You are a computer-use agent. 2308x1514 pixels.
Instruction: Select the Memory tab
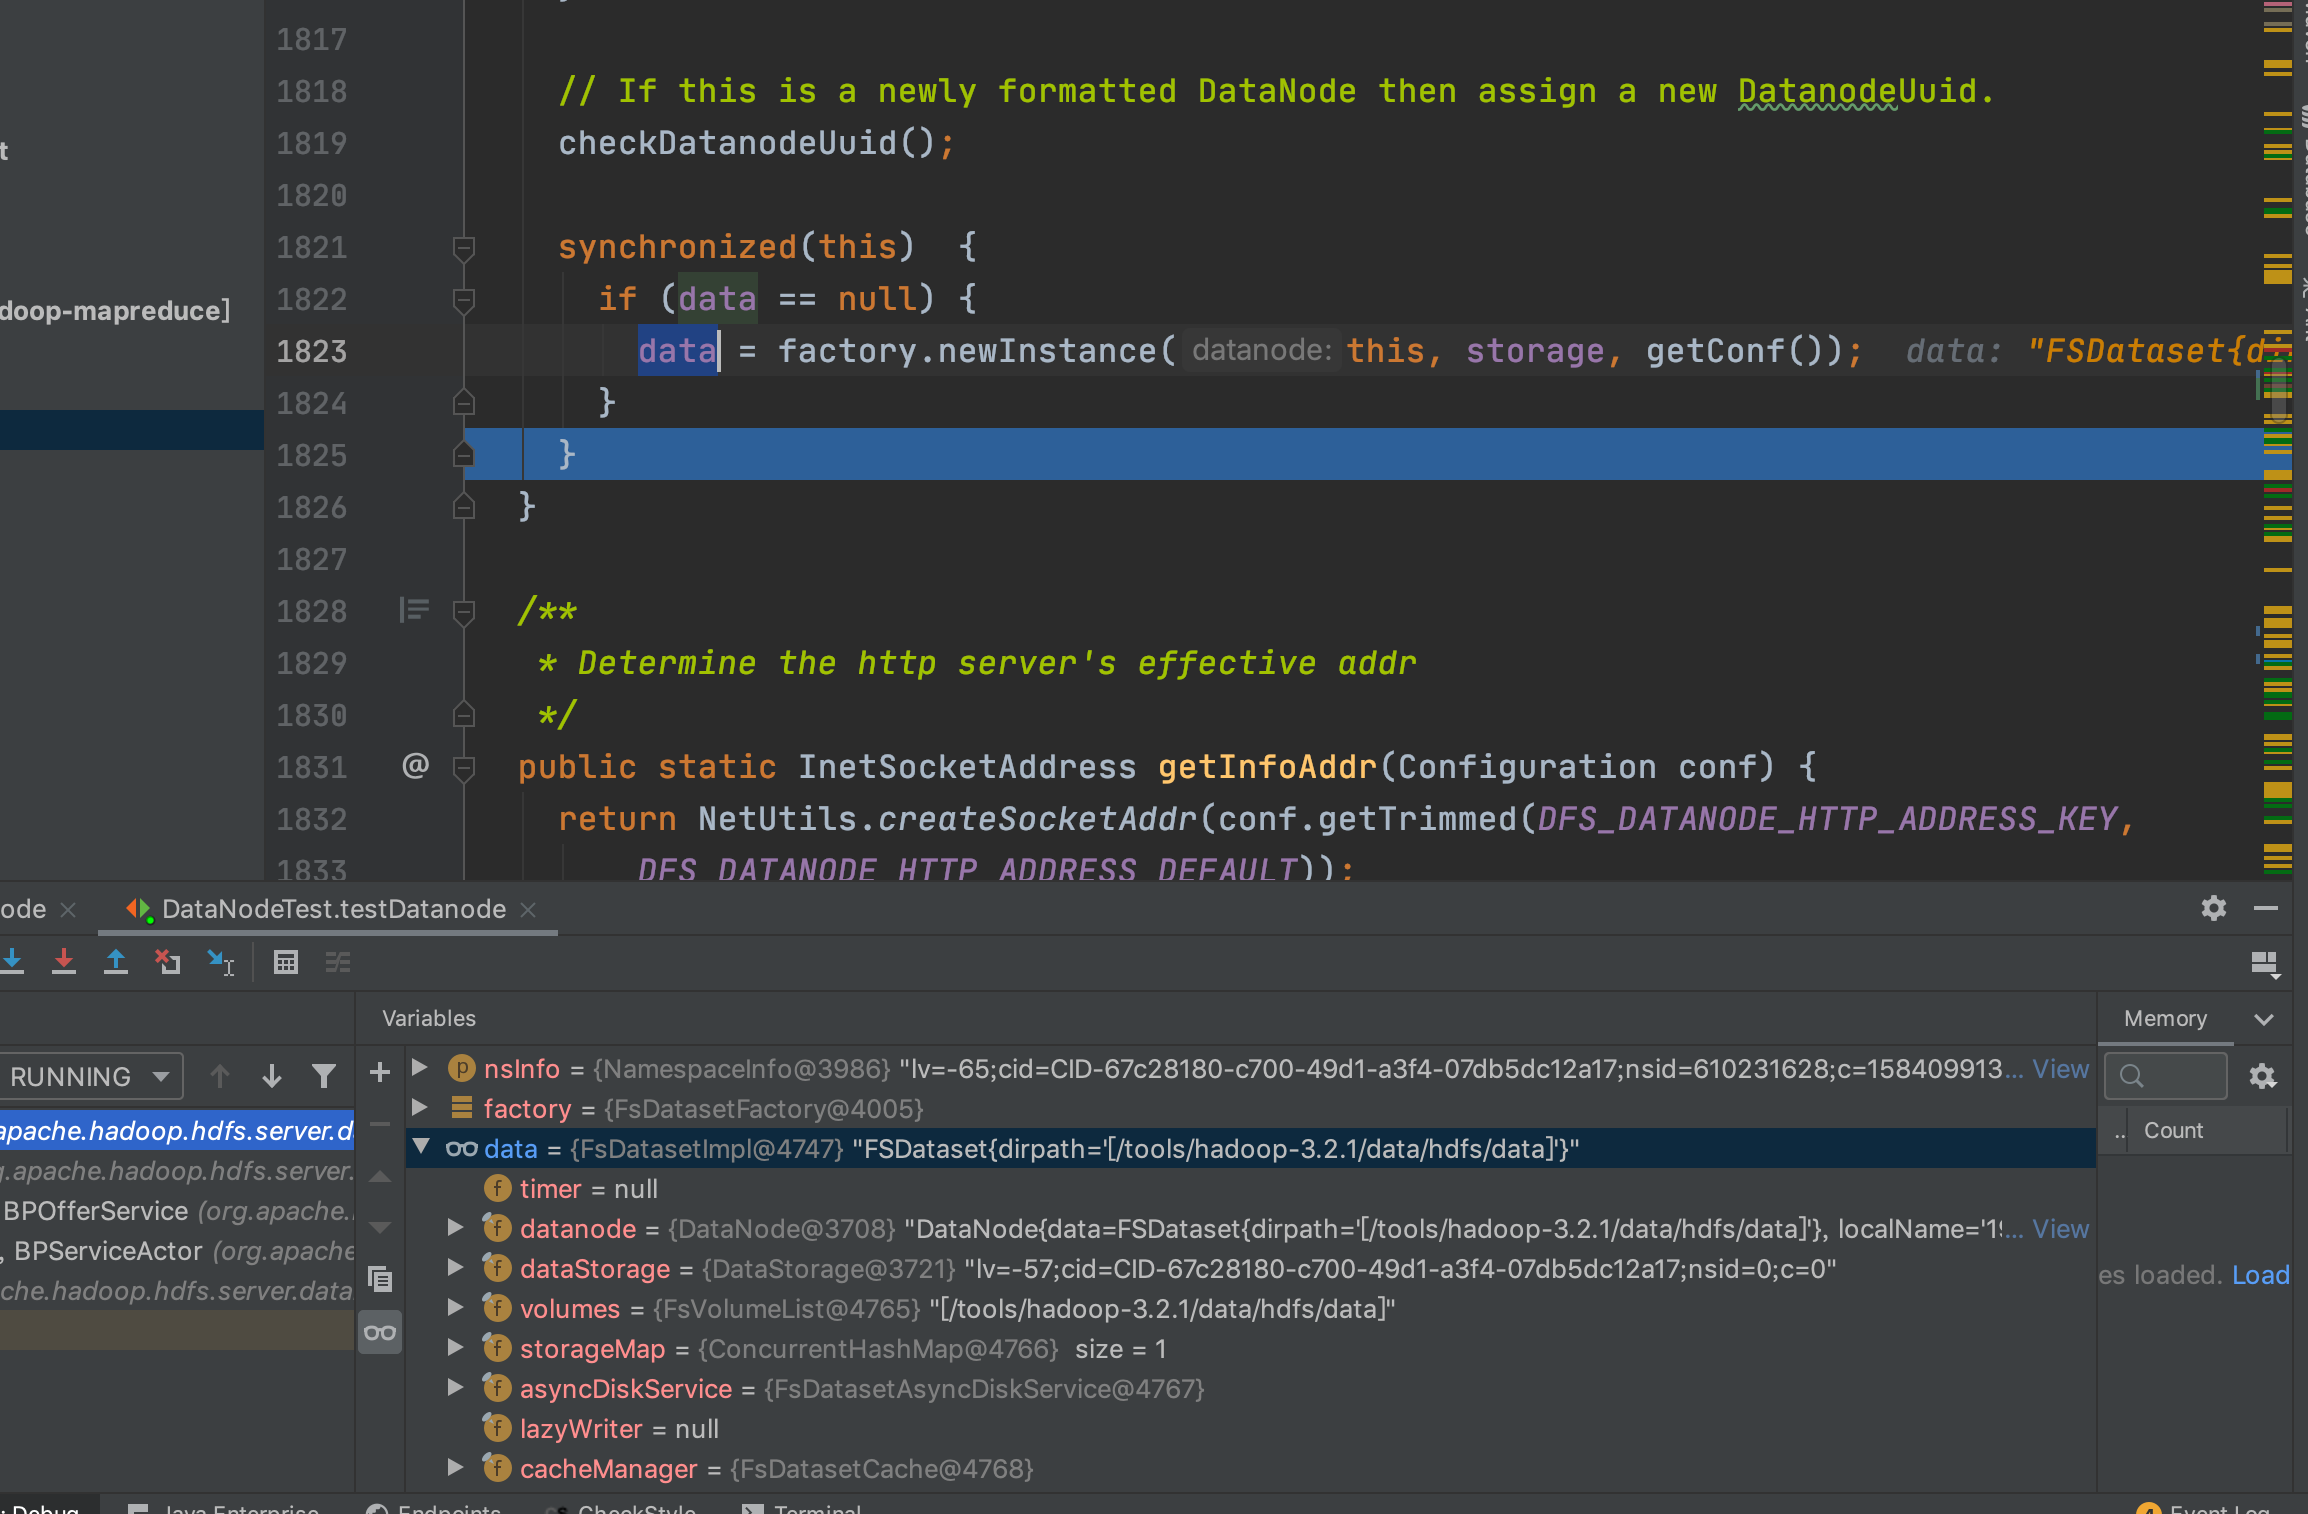2165,1018
